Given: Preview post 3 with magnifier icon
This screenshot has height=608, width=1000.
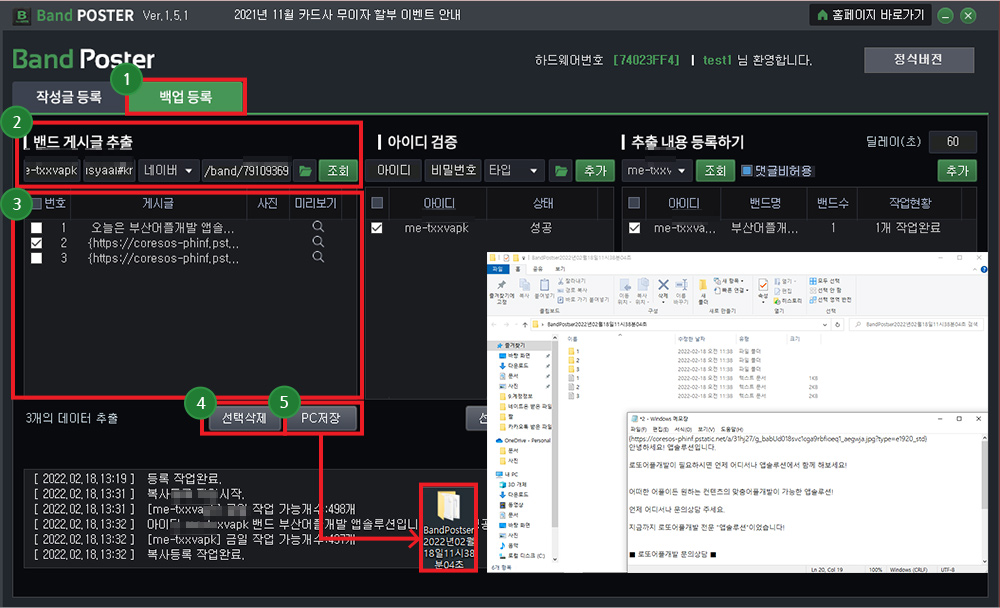Looking at the screenshot, I should coord(318,257).
